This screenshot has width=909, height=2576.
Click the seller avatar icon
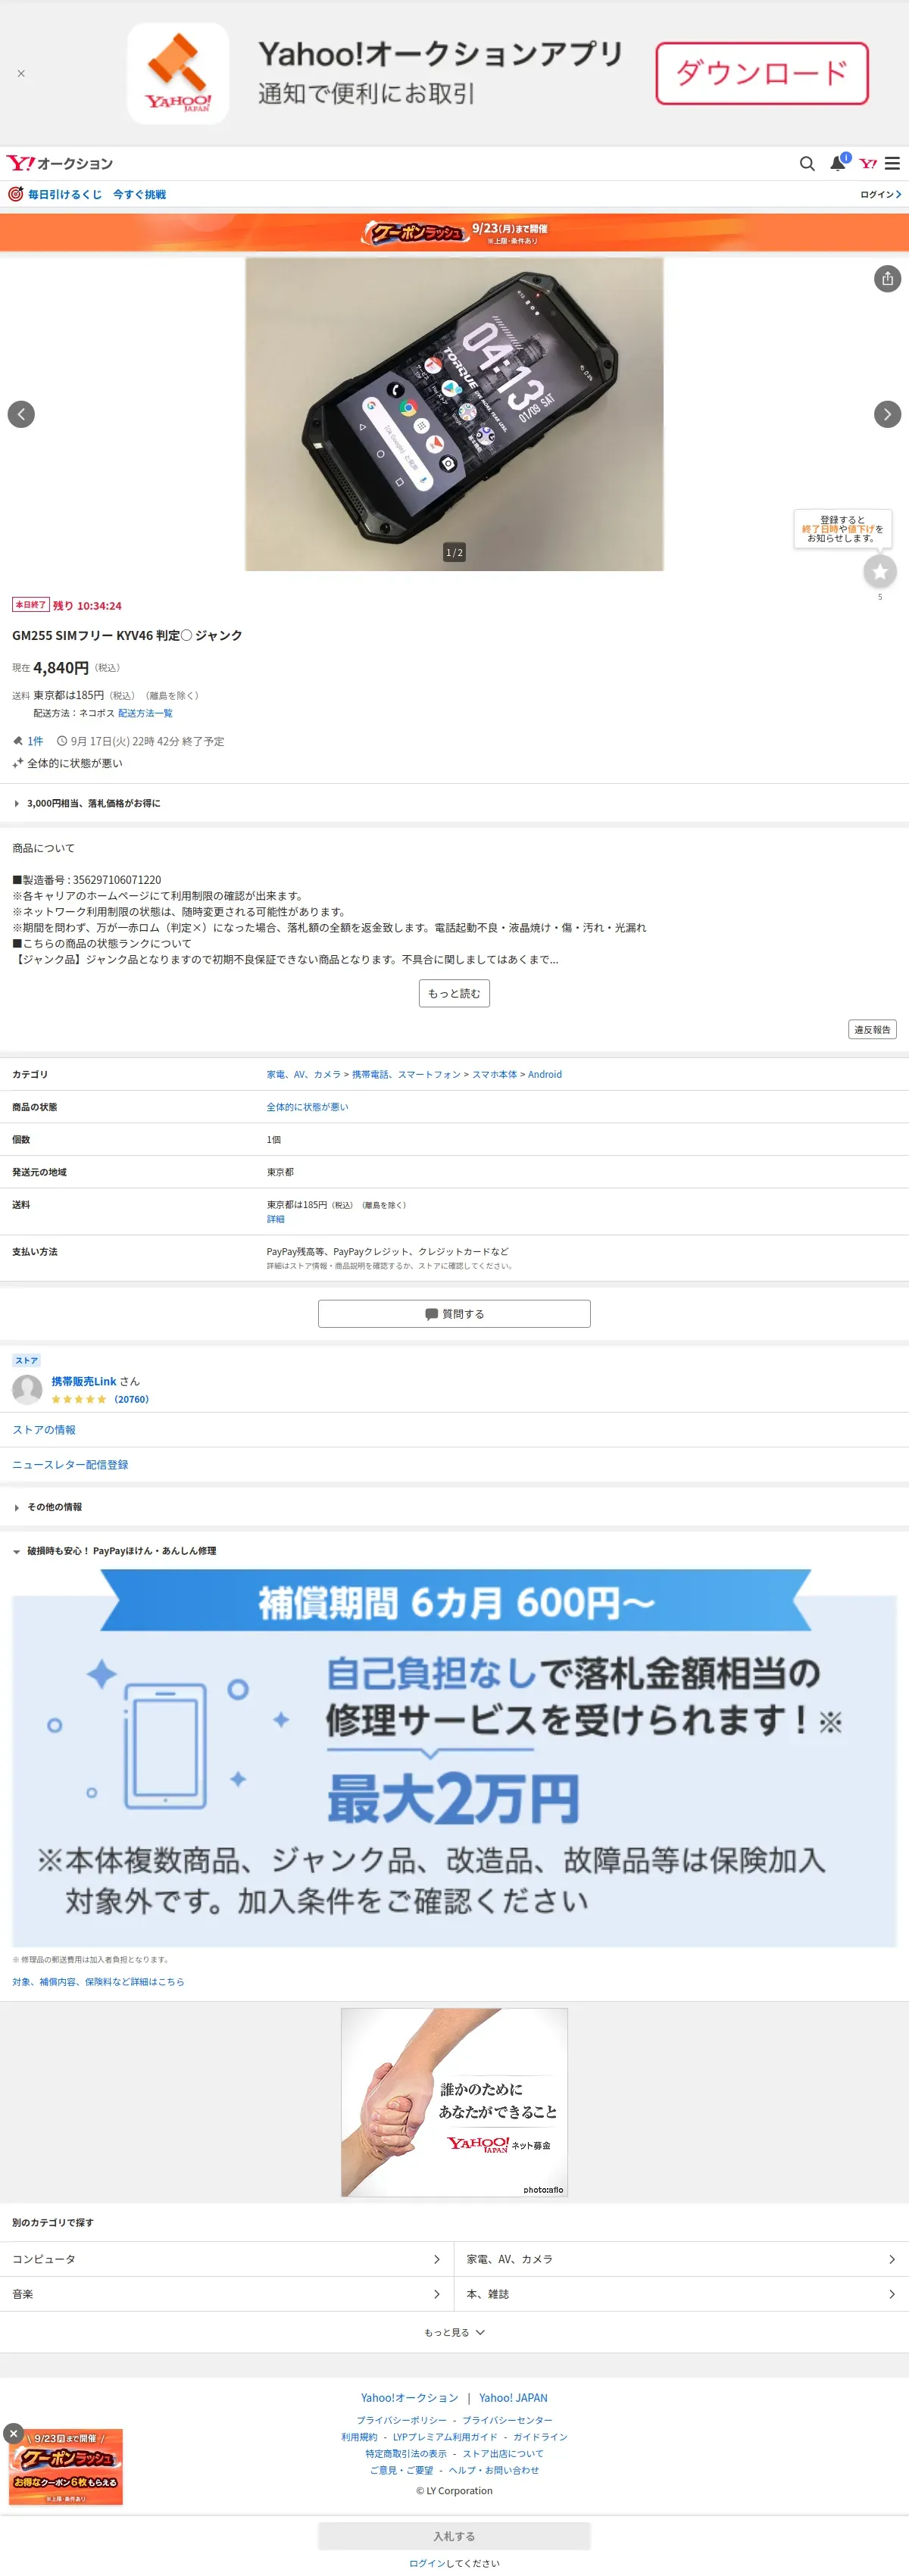click(27, 1389)
